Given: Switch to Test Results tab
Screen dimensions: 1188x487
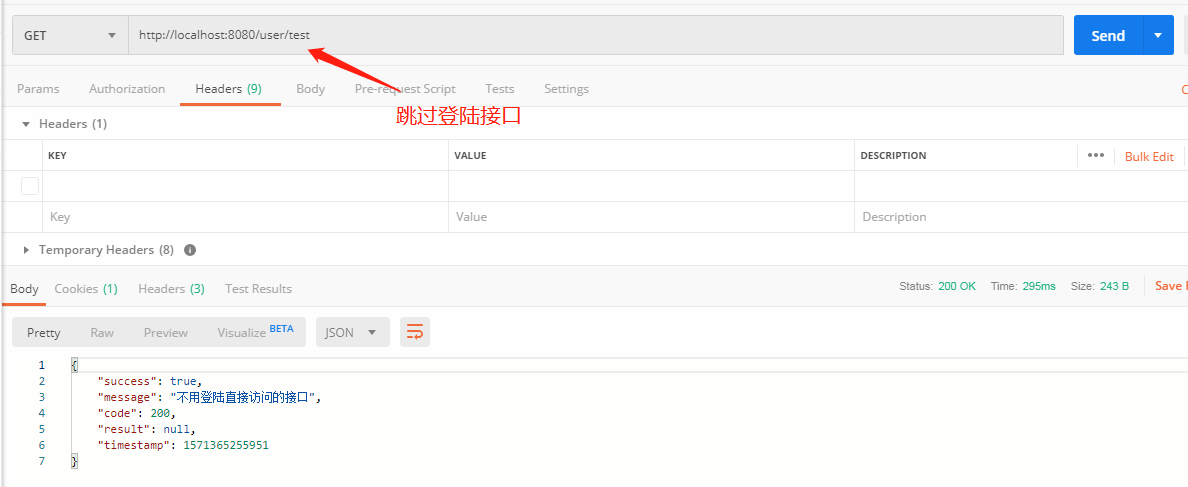Looking at the screenshot, I should (x=258, y=289).
